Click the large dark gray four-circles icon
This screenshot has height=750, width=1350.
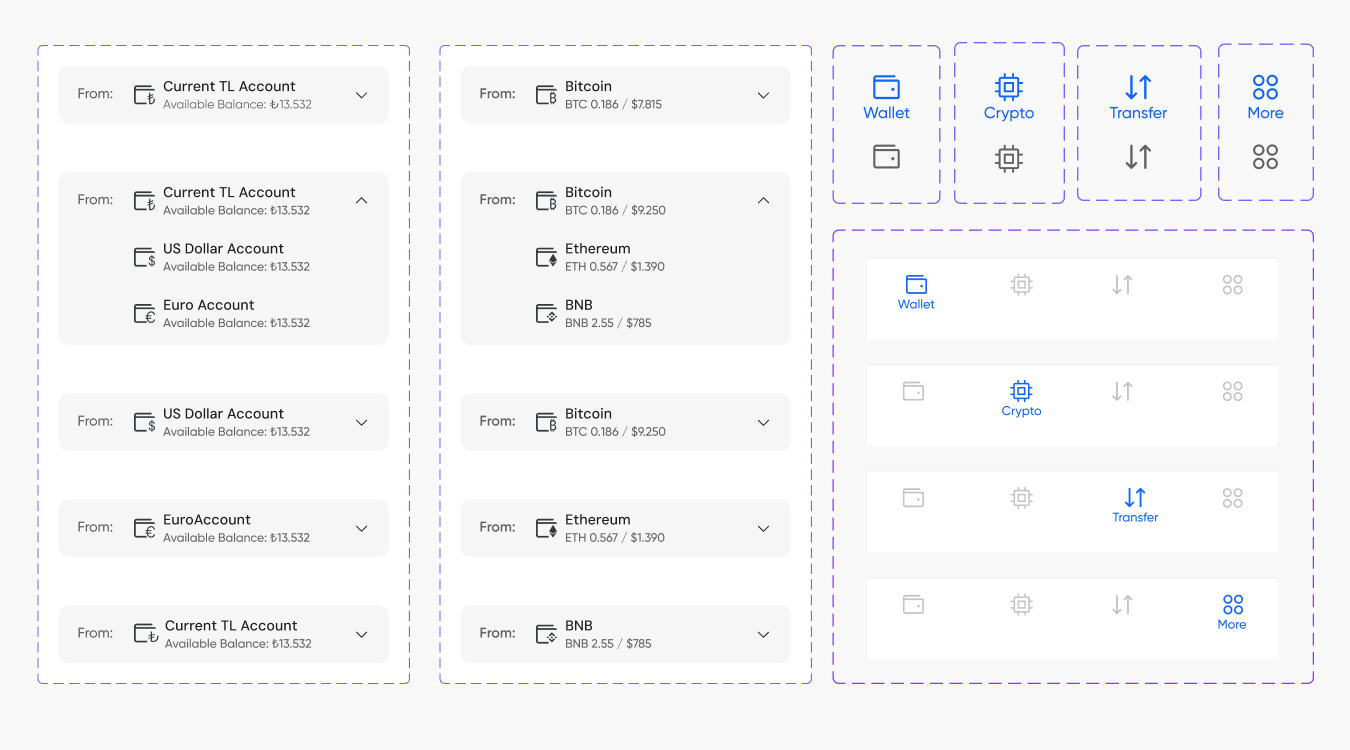(1265, 157)
